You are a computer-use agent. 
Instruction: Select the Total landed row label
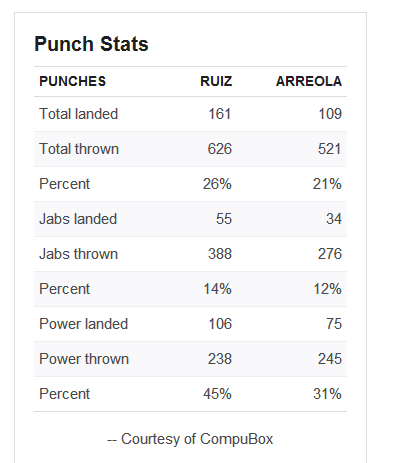point(78,114)
